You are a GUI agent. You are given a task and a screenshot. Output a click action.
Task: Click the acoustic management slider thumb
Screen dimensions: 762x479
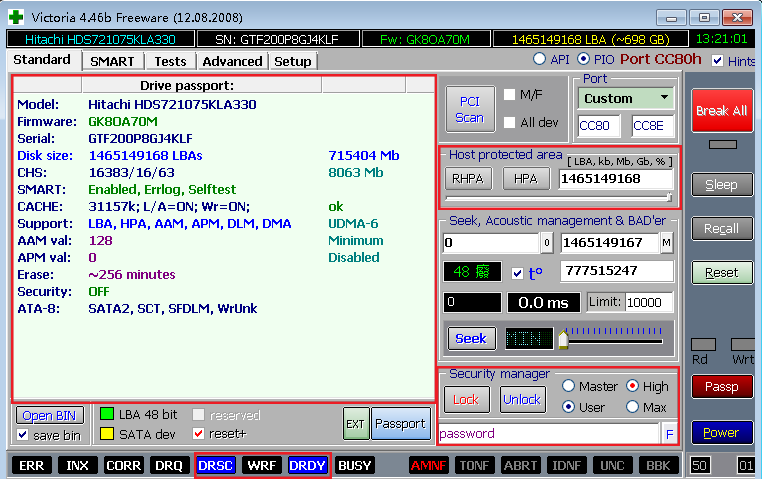click(x=563, y=339)
